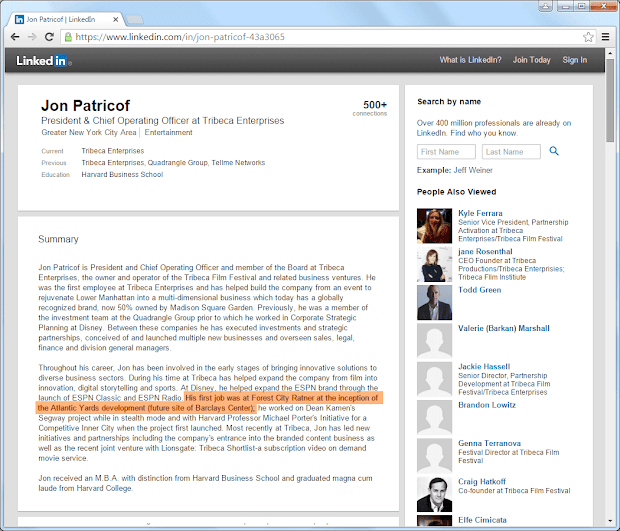Focus the First Name search field
The width and height of the screenshot is (620, 531).
[x=446, y=152]
